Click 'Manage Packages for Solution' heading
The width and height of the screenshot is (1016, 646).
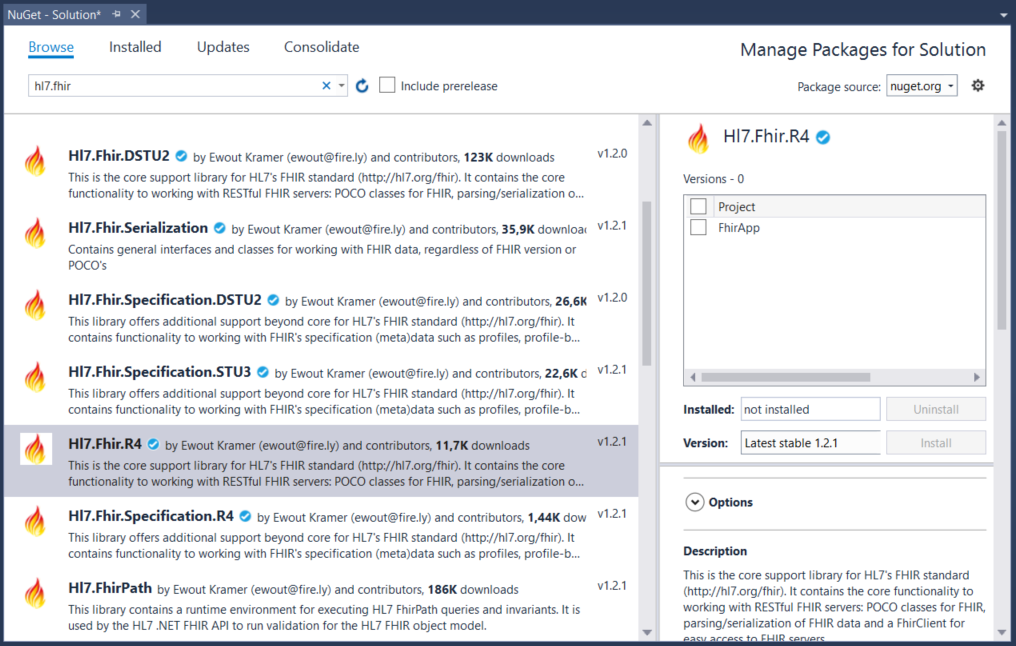click(863, 50)
